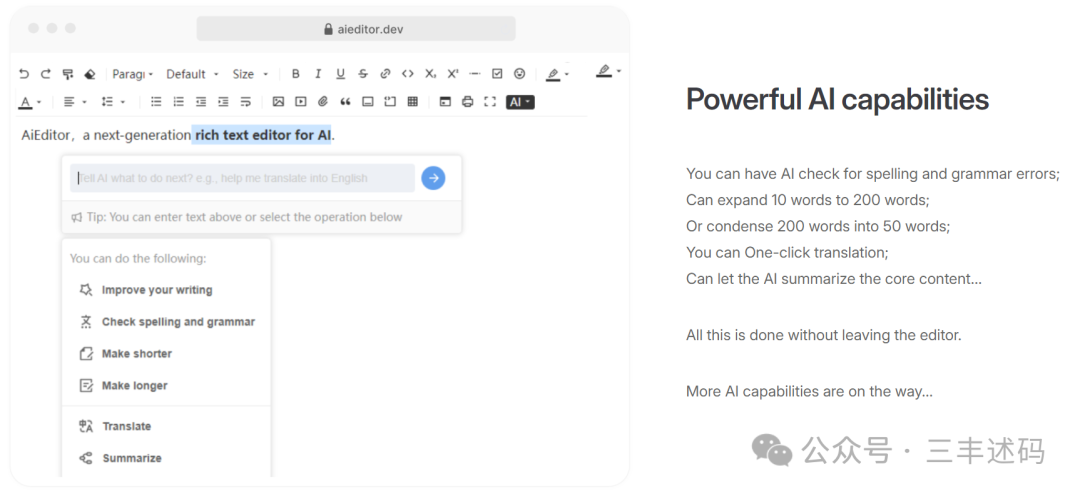The height and width of the screenshot is (494, 1080).
Task: Pick the Summarize option
Action: 121,458
